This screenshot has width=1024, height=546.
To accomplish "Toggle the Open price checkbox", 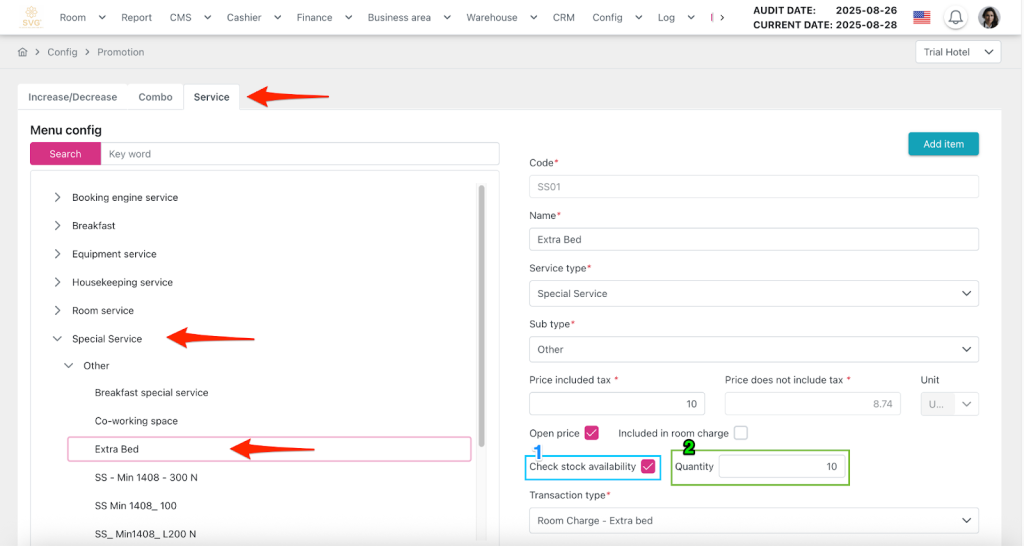I will [x=592, y=433].
